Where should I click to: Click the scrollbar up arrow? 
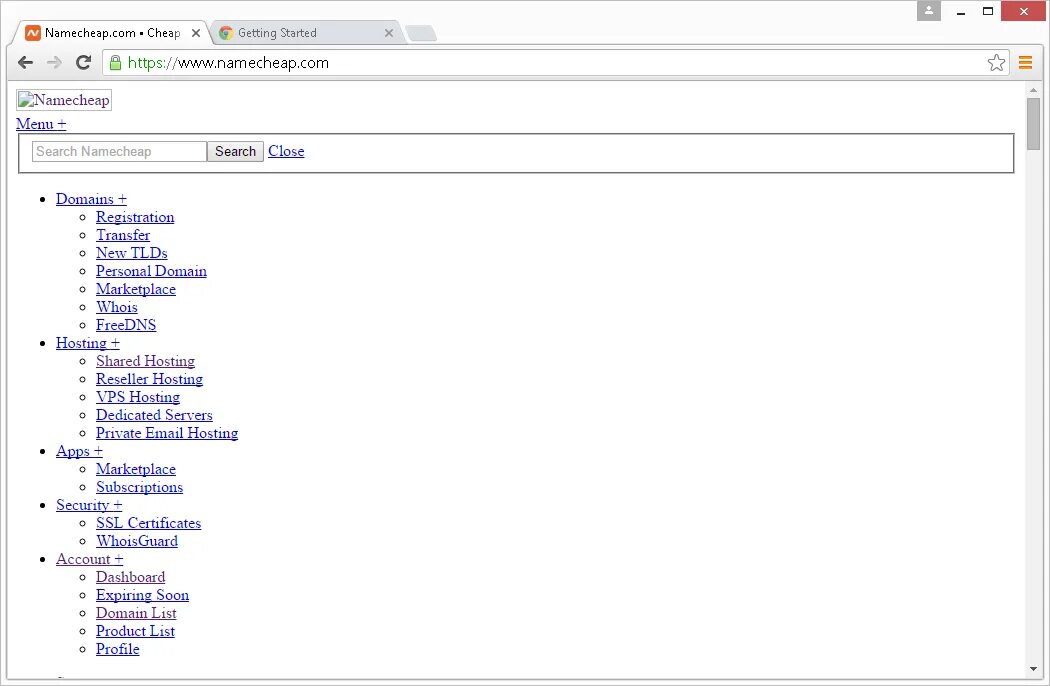[x=1033, y=90]
